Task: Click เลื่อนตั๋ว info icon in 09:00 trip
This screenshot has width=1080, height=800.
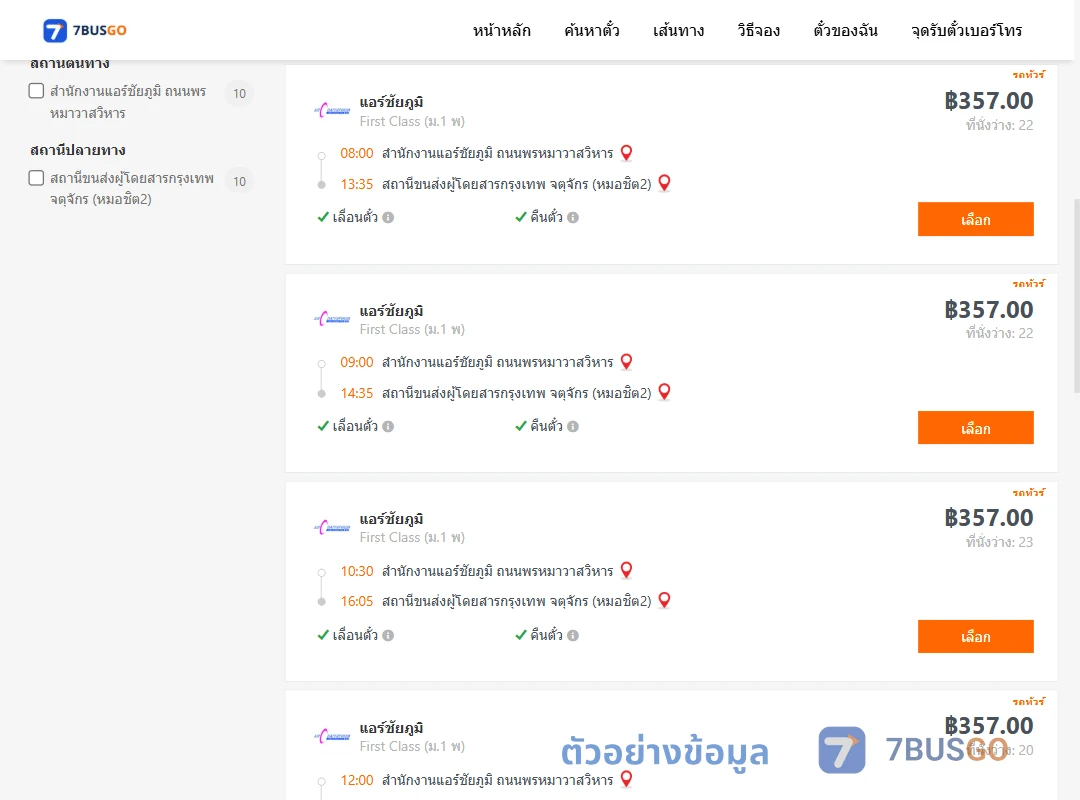Action: pos(388,427)
